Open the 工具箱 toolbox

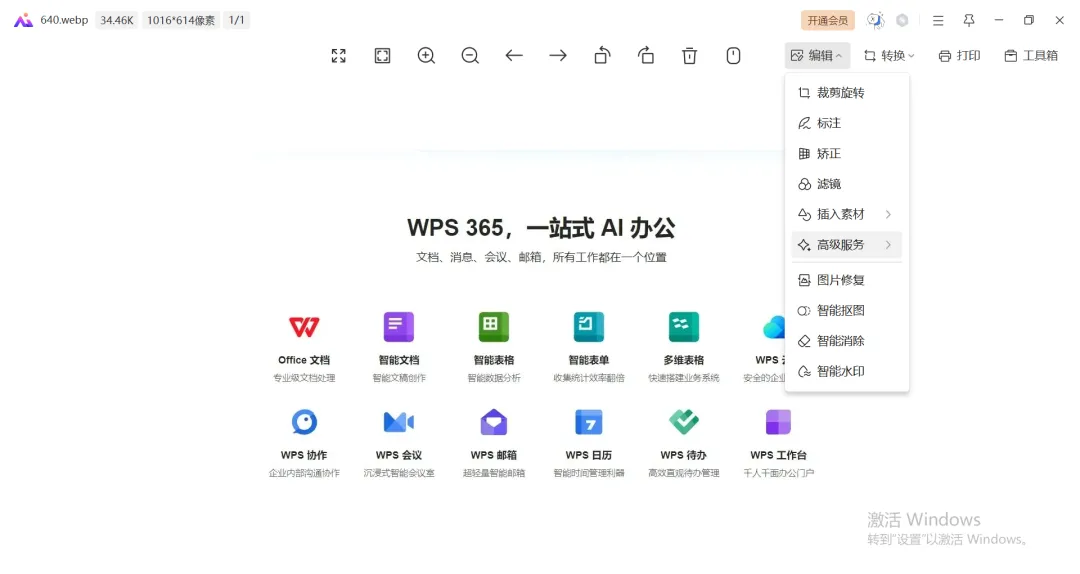click(x=1031, y=56)
